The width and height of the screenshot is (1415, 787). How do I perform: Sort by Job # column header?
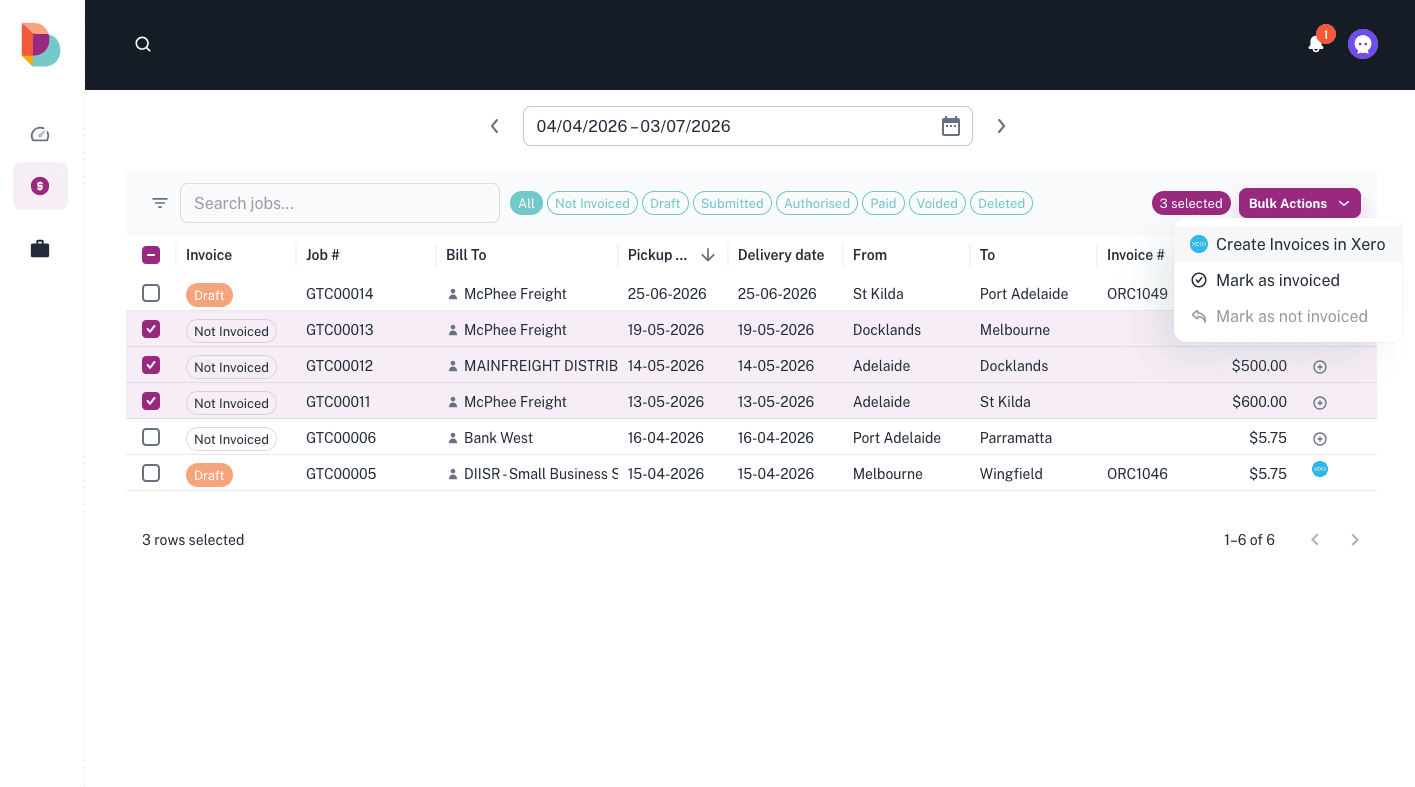click(323, 255)
